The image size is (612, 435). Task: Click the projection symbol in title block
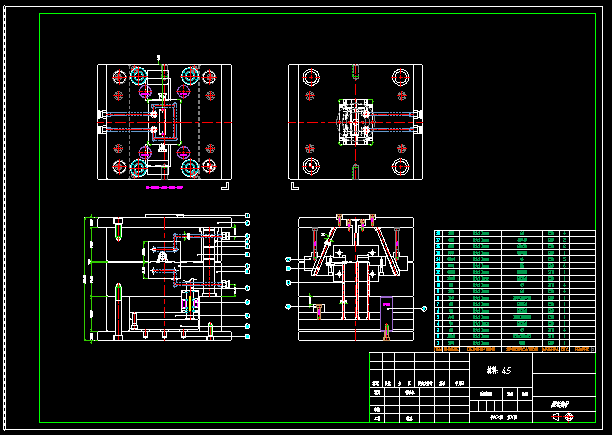coord(562,417)
